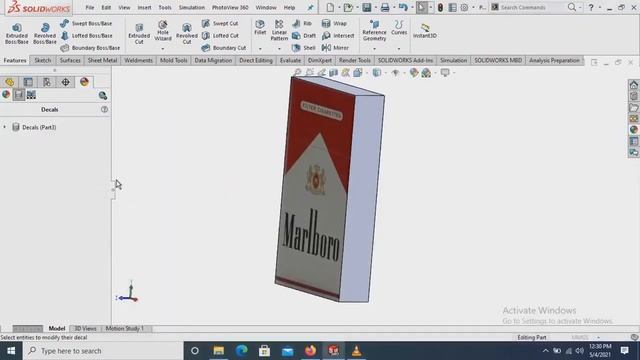Choose Boundary Boss/Base feature
Screen dimensions: 640x360
(90, 48)
